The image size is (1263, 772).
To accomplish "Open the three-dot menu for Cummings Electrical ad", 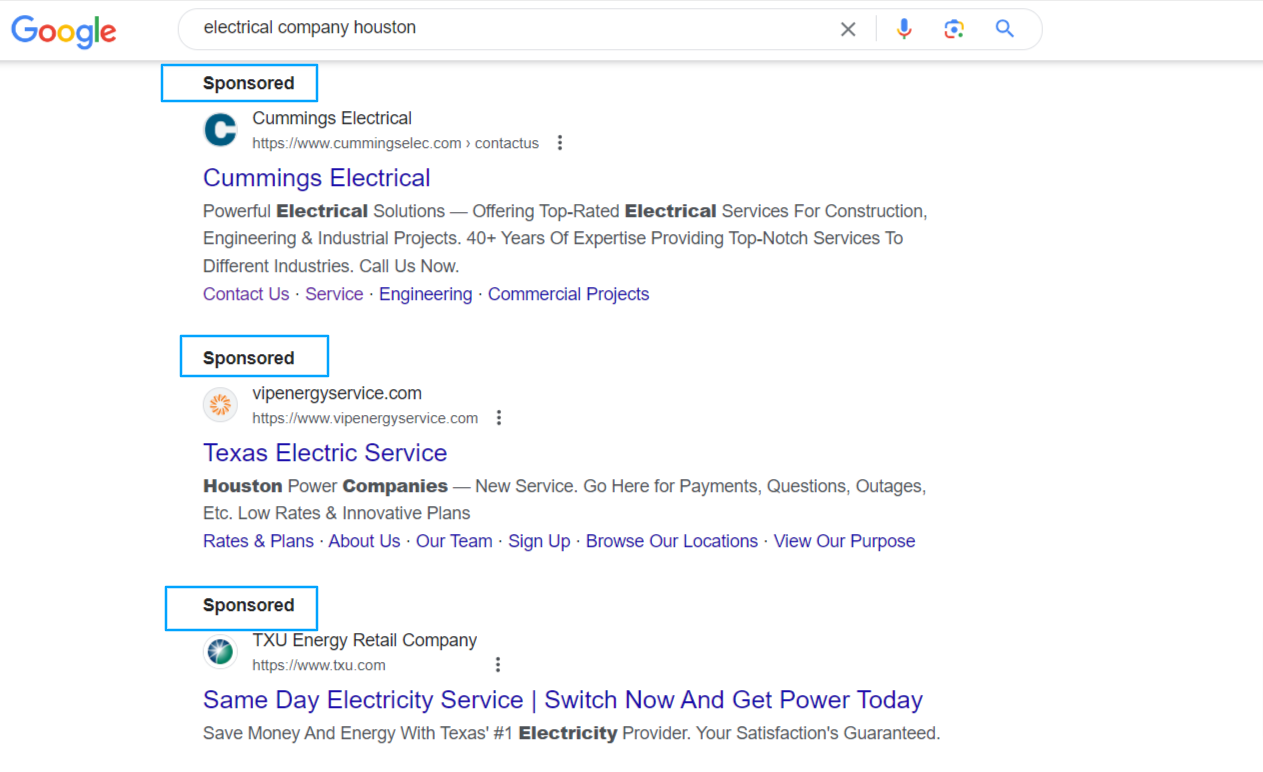I will tap(560, 143).
